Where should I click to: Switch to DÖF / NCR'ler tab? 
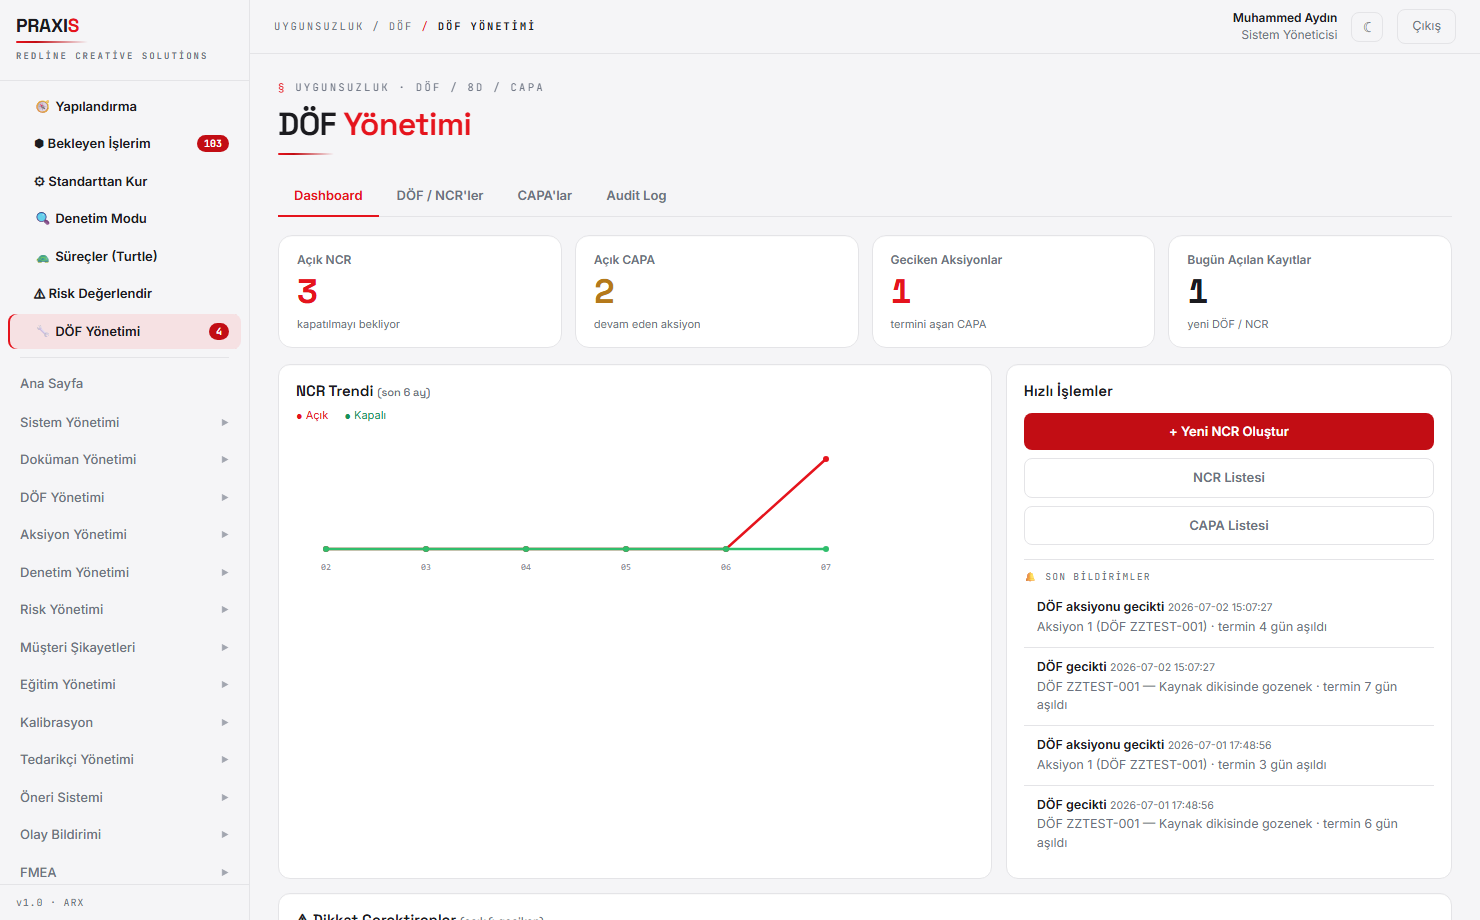(440, 196)
